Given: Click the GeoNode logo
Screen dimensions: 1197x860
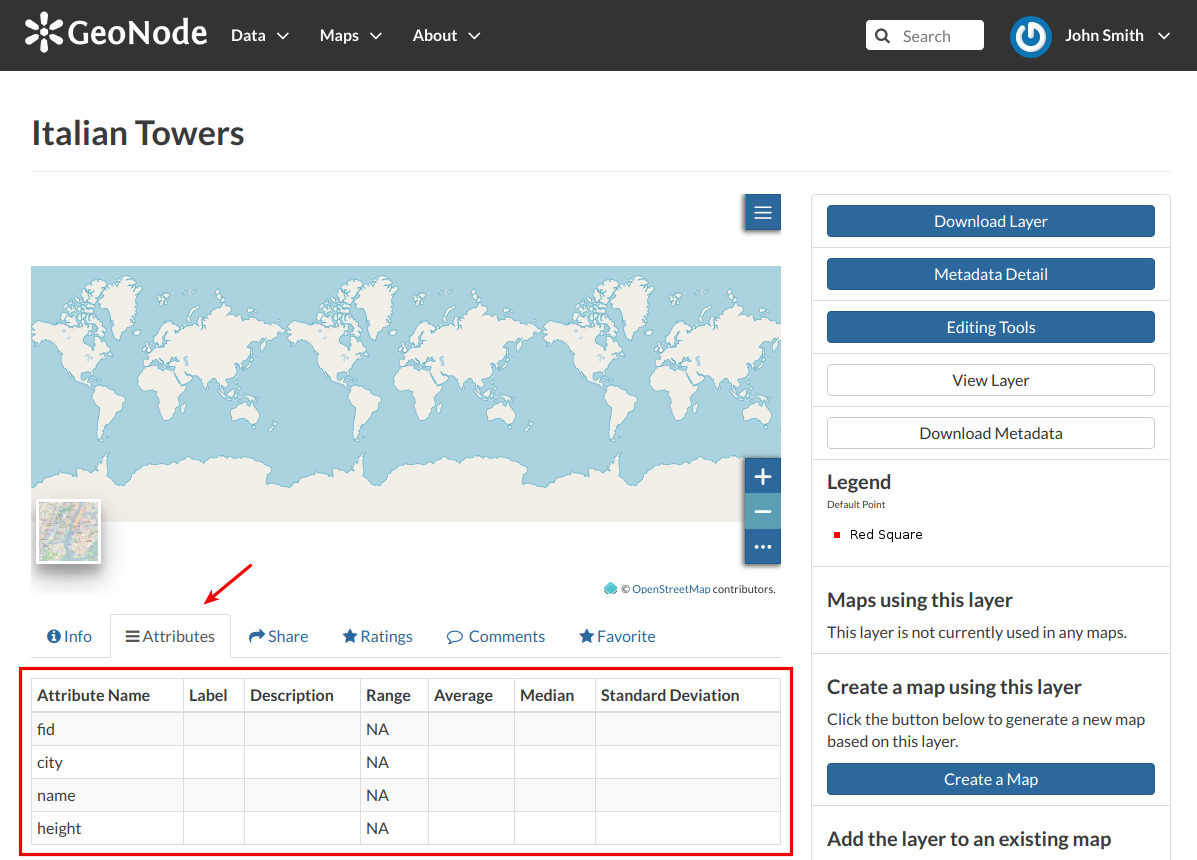Looking at the screenshot, I should pyautogui.click(x=116, y=33).
